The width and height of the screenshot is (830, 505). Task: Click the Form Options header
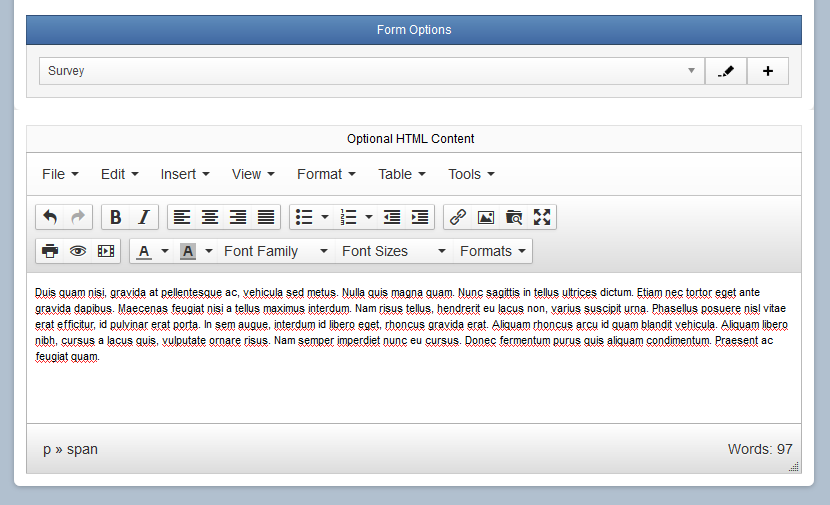(414, 30)
